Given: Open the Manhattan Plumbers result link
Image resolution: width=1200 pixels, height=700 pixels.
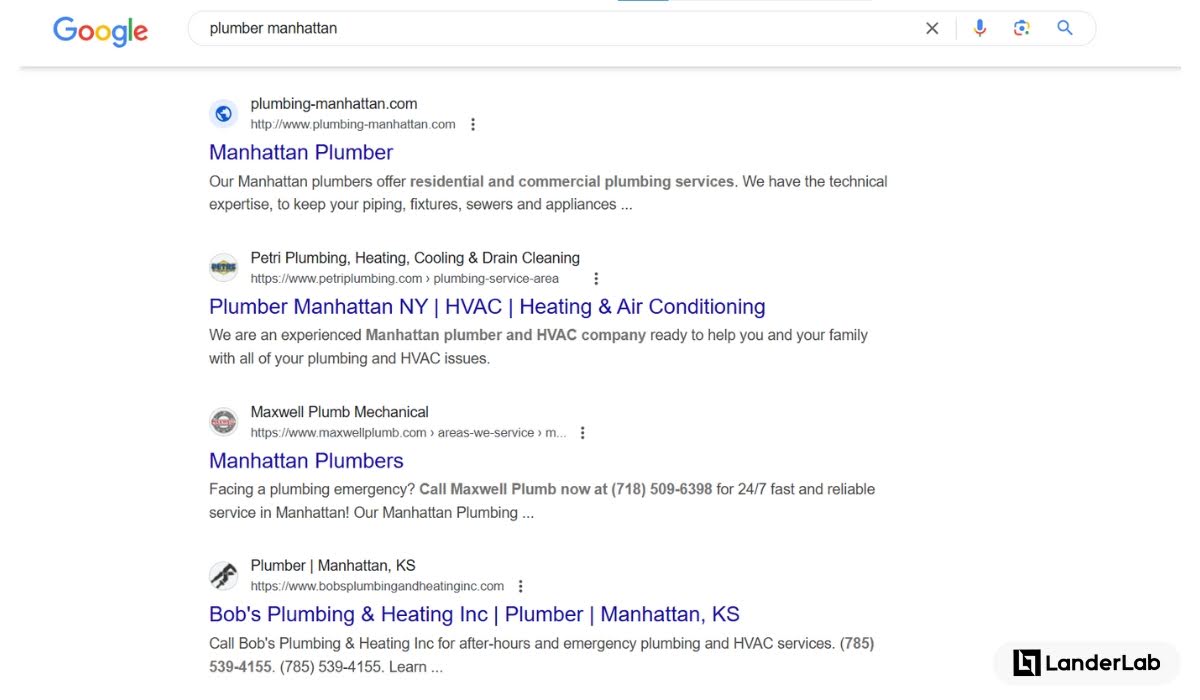Looking at the screenshot, I should 306,460.
